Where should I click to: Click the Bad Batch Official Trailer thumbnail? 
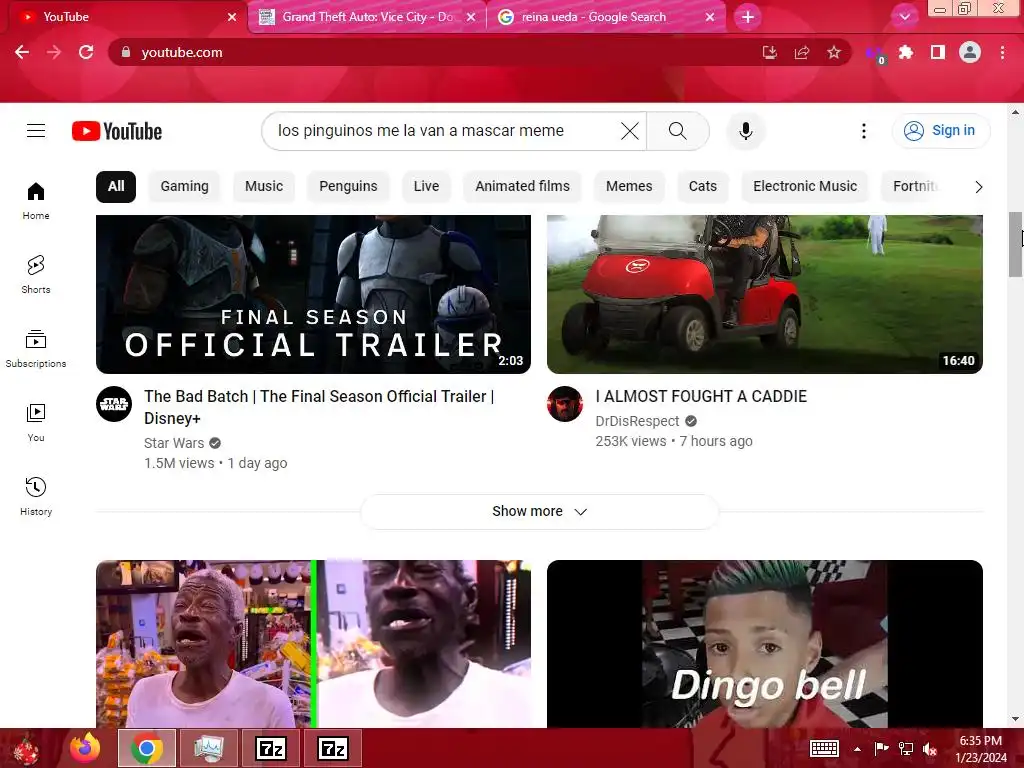pos(313,294)
